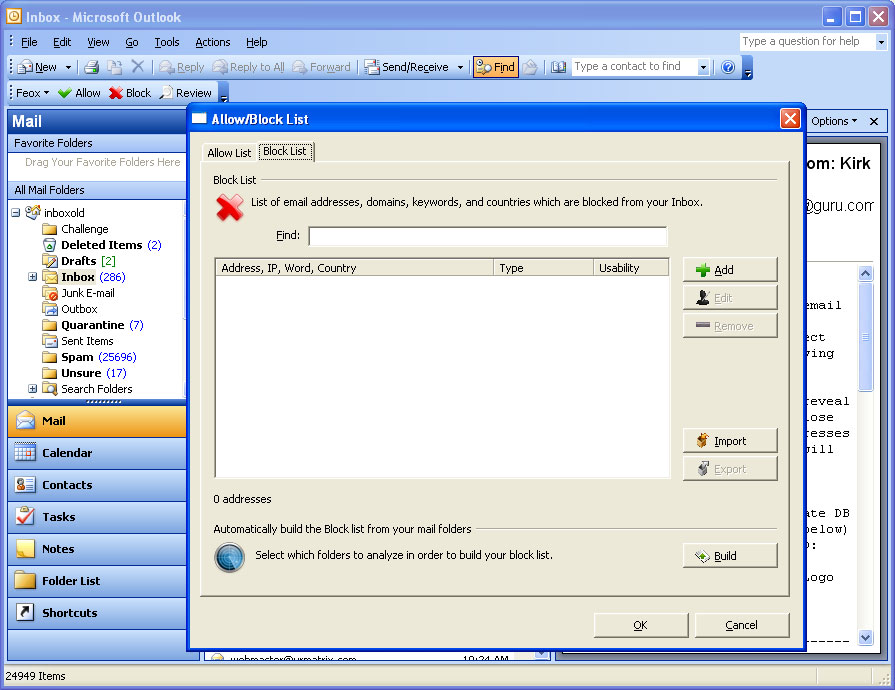Click the 'Type a contact to find' box

click(635, 67)
